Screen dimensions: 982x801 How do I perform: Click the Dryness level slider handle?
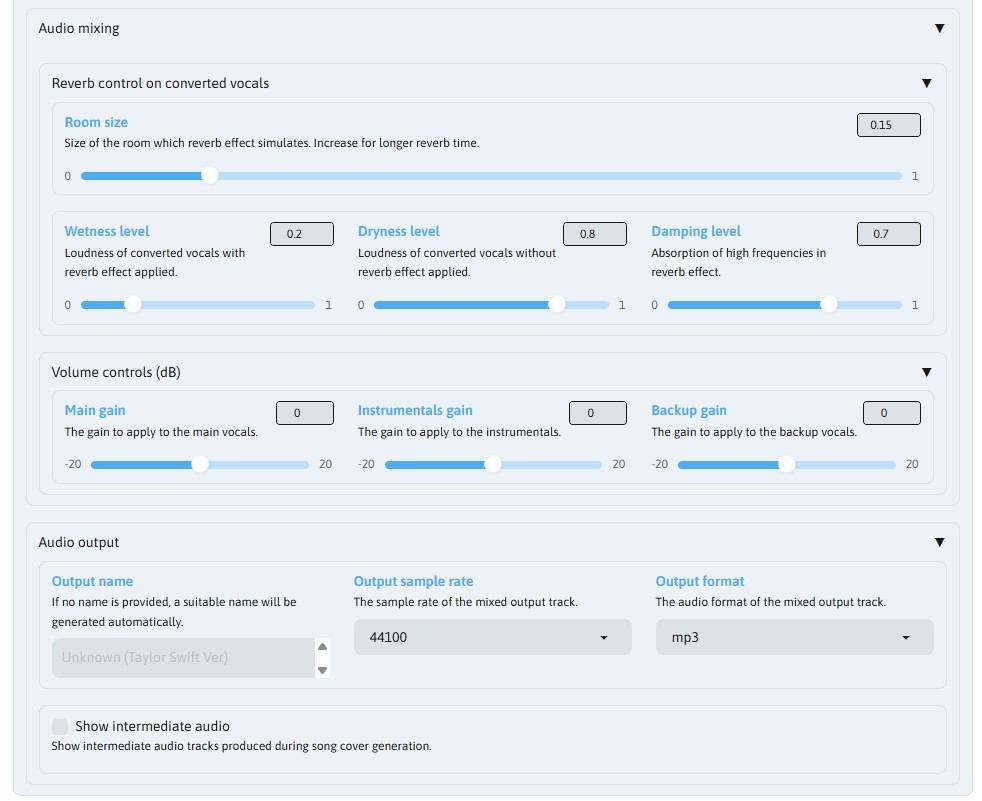coord(559,305)
